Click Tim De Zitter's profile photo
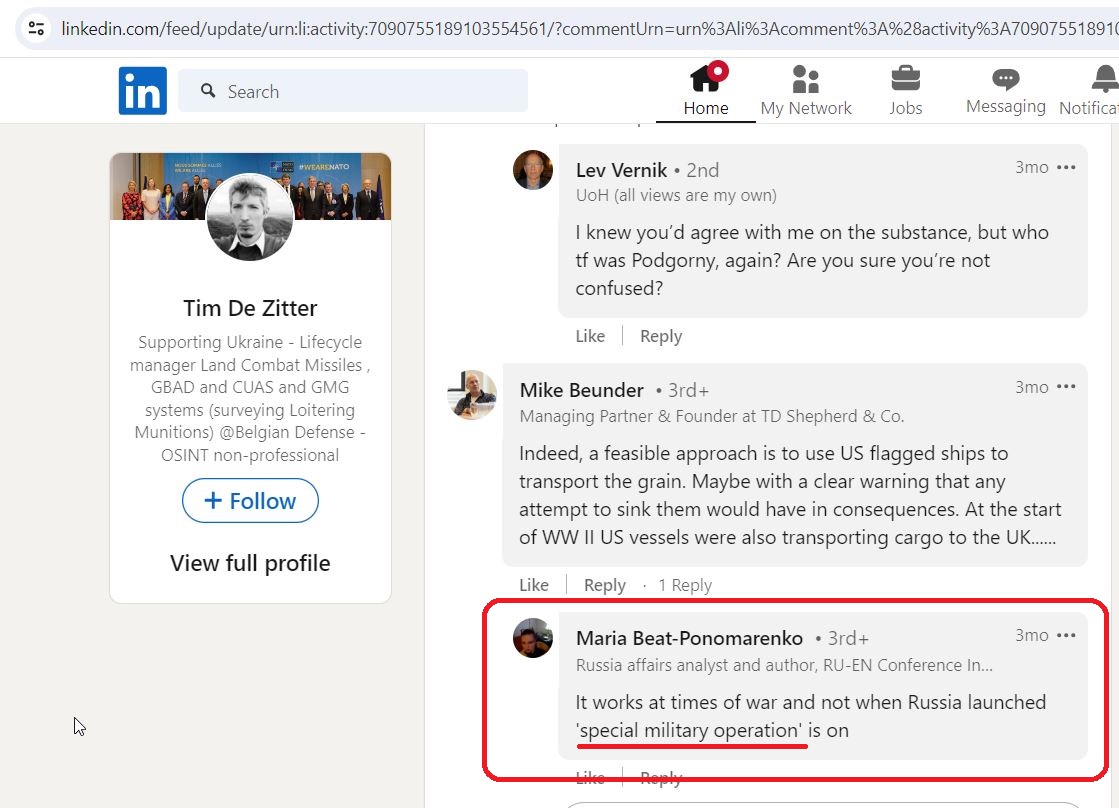Screen dimensions: 1119x808 click(250, 216)
